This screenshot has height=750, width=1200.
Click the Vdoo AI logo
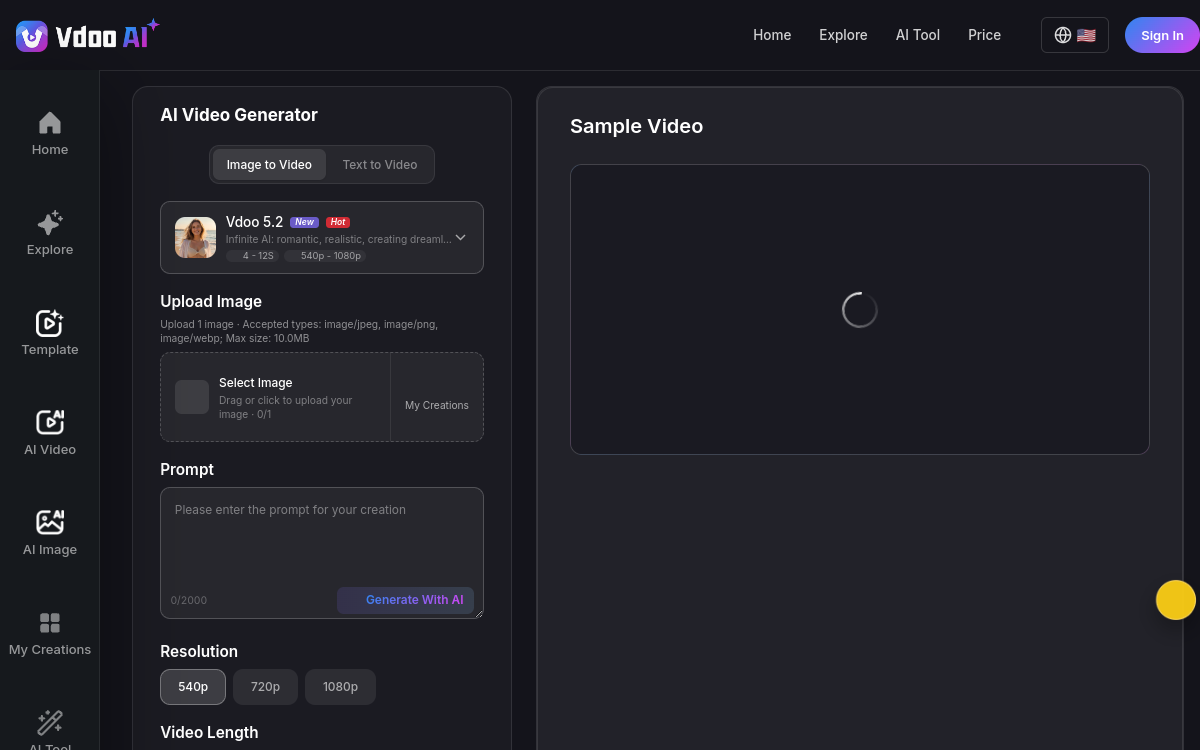tap(88, 36)
